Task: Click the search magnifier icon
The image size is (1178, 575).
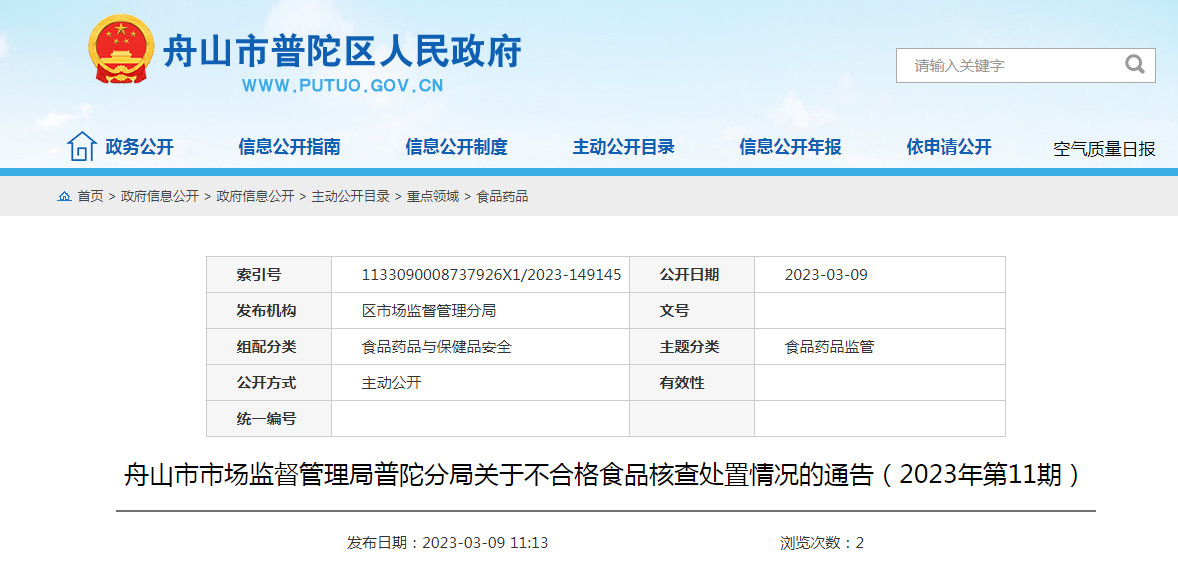Action: [x=1134, y=65]
